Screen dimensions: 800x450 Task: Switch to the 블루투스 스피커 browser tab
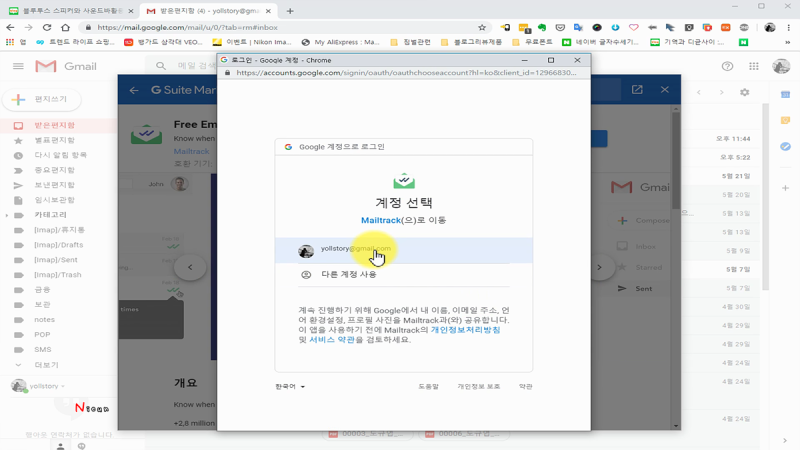point(71,11)
